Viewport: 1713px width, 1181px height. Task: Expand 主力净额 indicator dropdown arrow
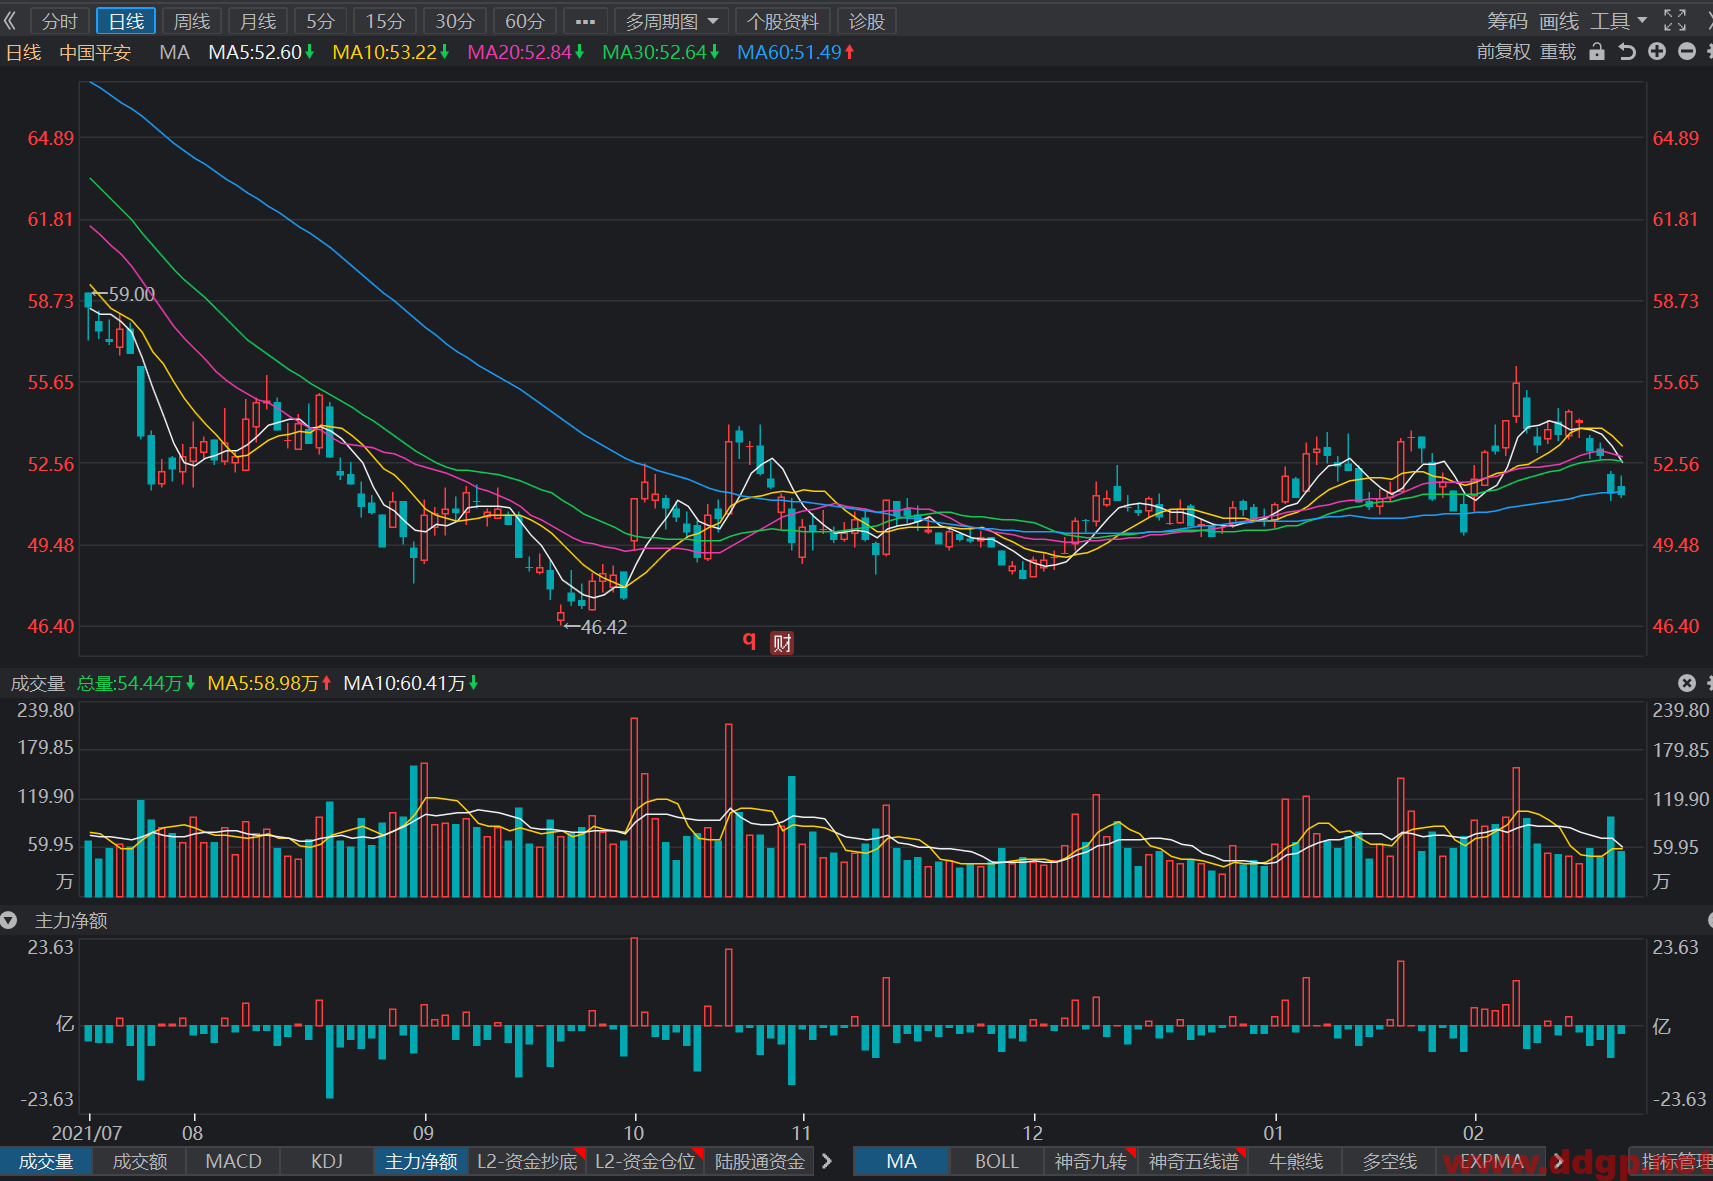click(9, 920)
